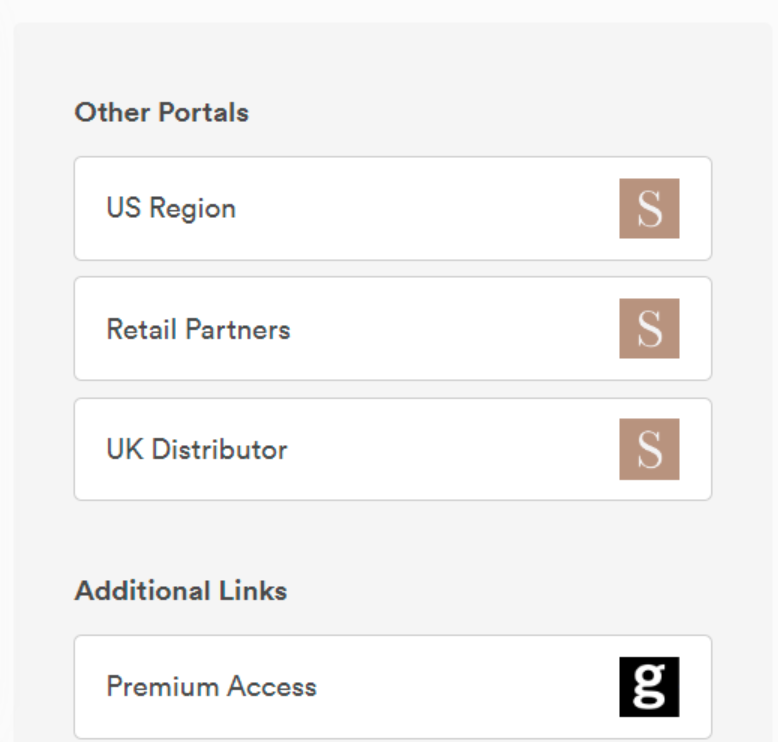Open the UK Distributor portal card
This screenshot has height=742, width=778.
click(393, 449)
